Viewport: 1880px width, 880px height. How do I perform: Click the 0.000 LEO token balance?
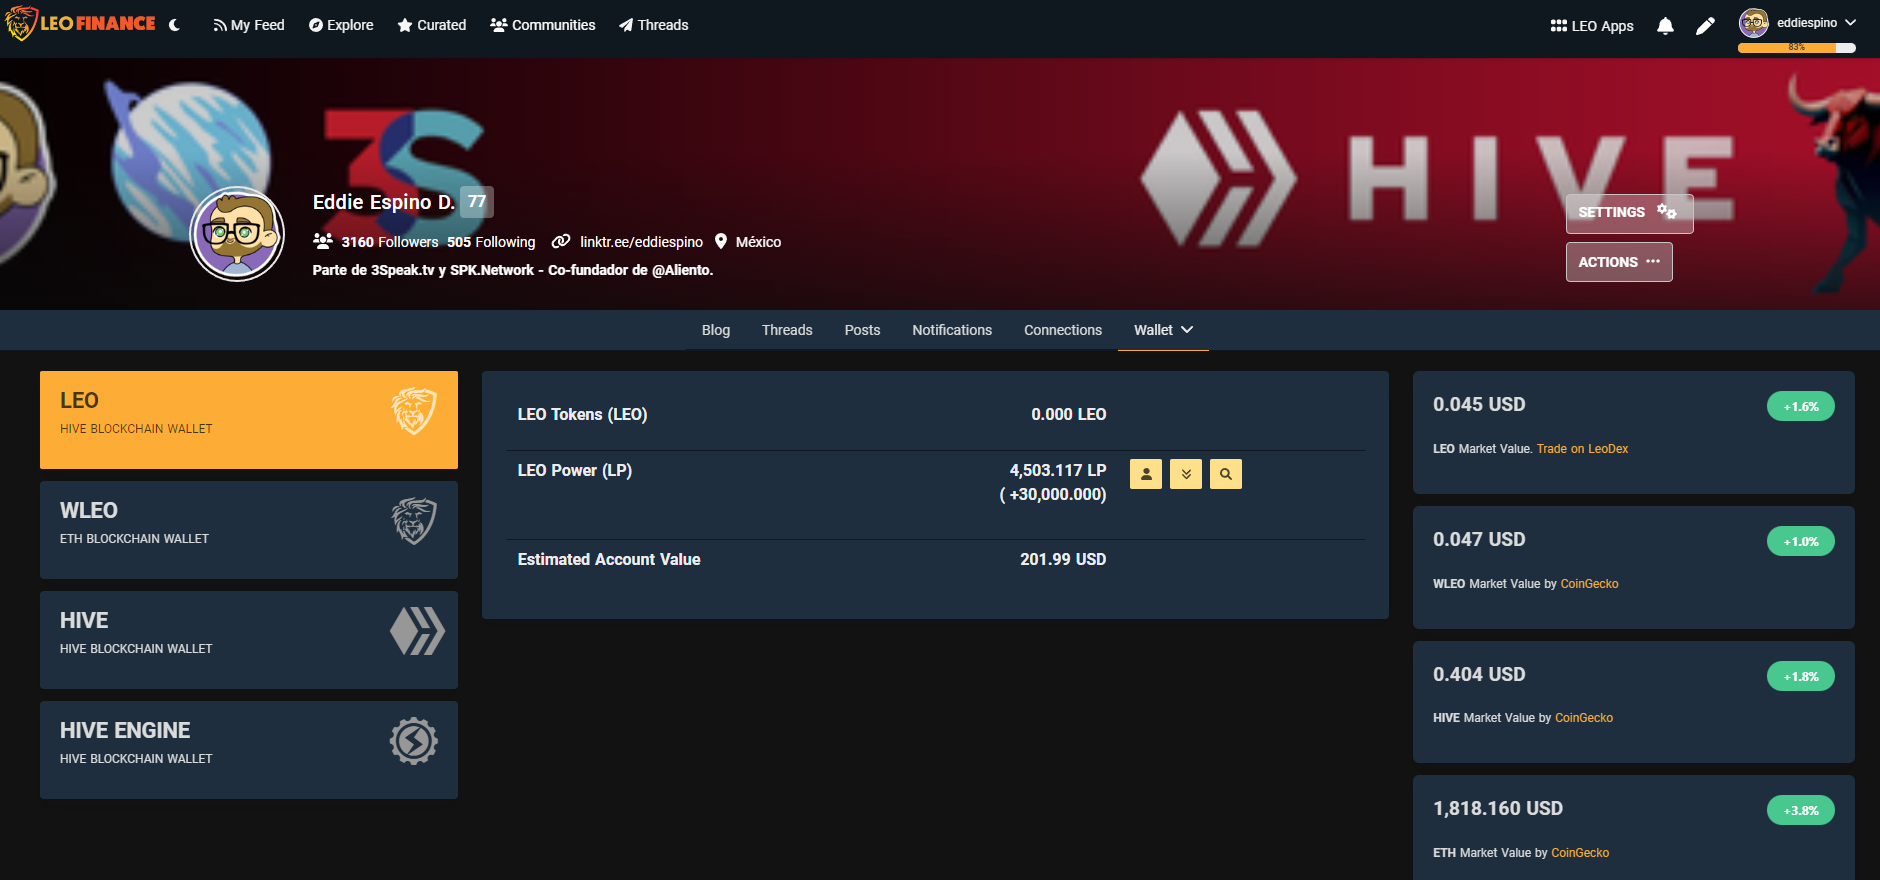tap(1069, 415)
